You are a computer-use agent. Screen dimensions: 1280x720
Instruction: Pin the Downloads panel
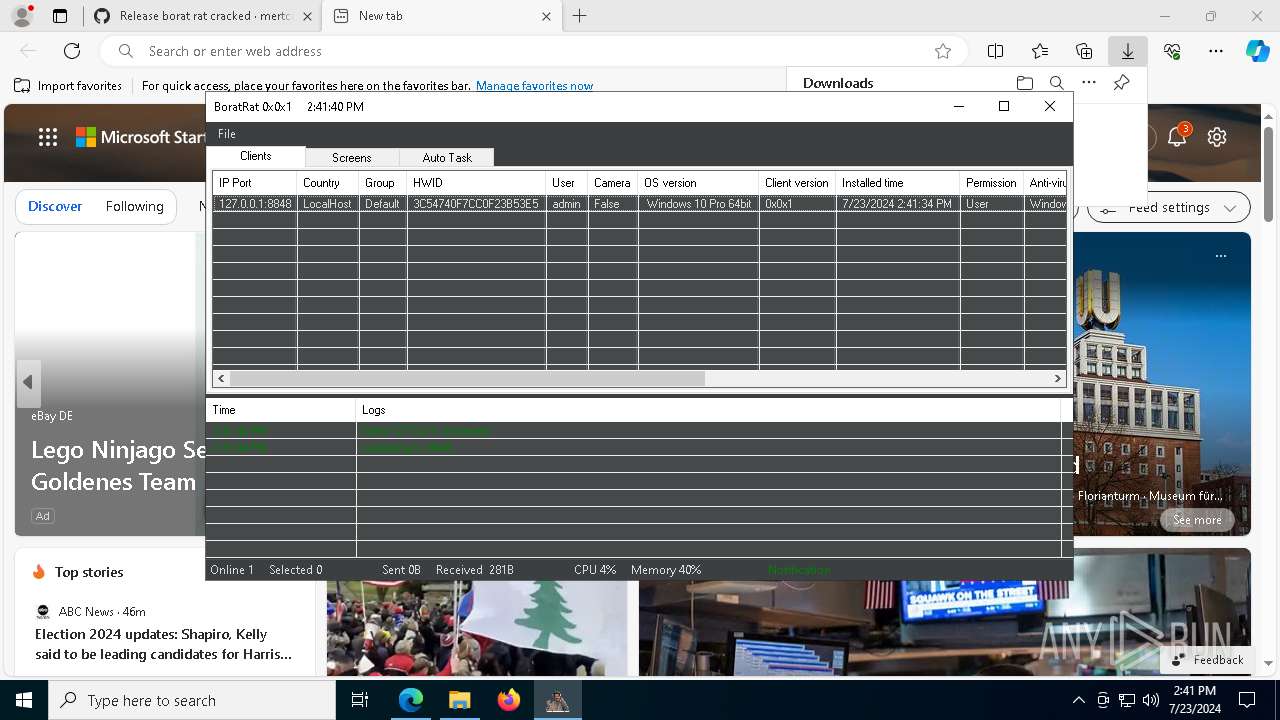pos(1122,83)
